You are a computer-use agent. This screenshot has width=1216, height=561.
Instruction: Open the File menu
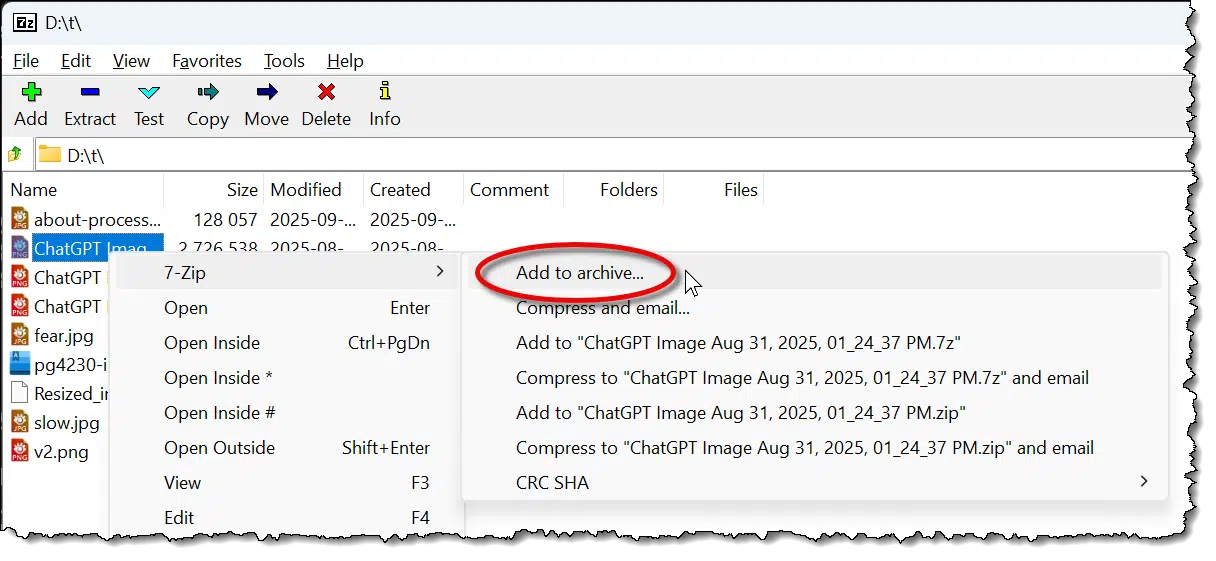[26, 61]
